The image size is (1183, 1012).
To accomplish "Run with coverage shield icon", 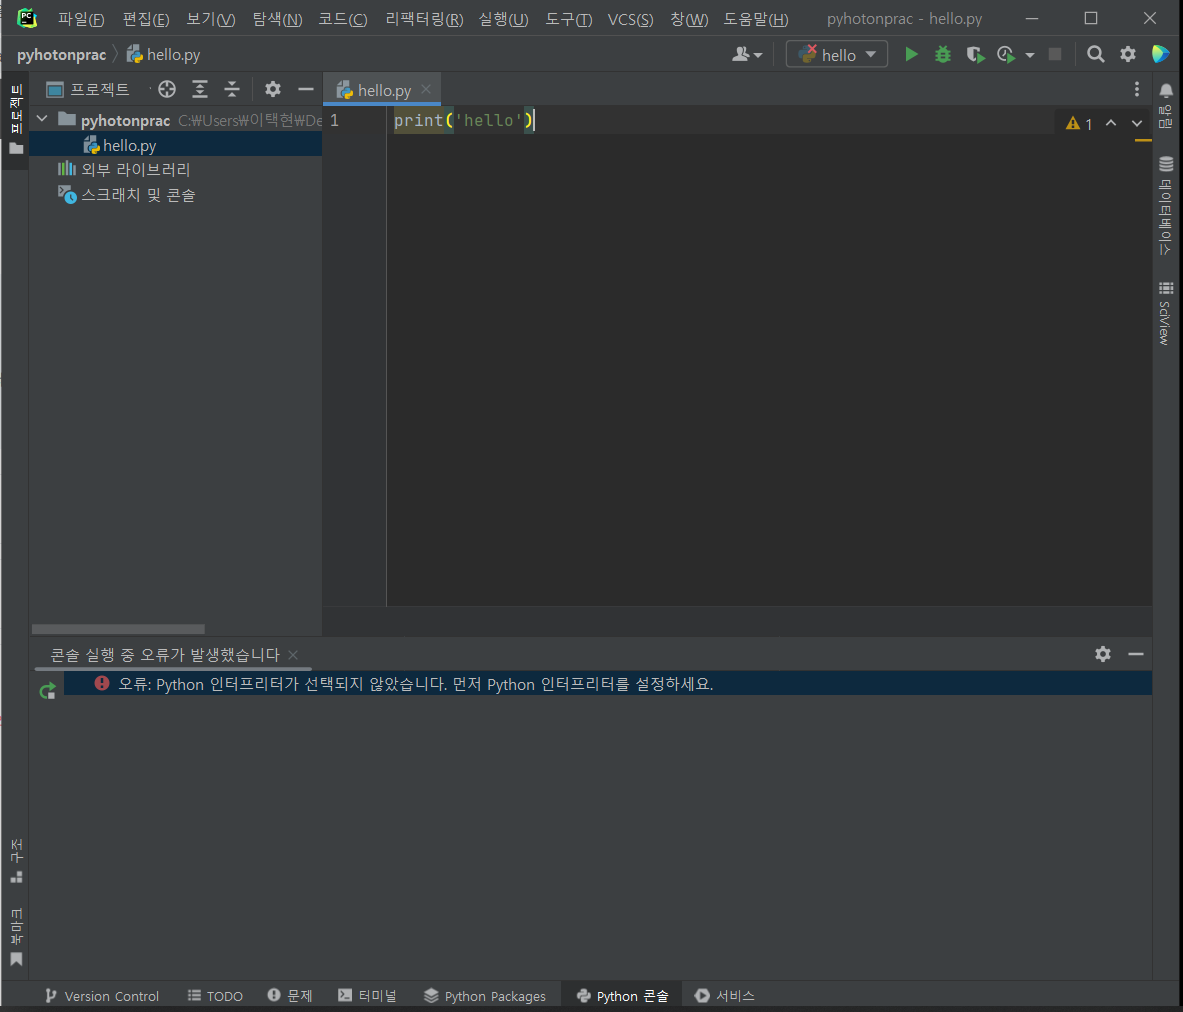I will (975, 54).
